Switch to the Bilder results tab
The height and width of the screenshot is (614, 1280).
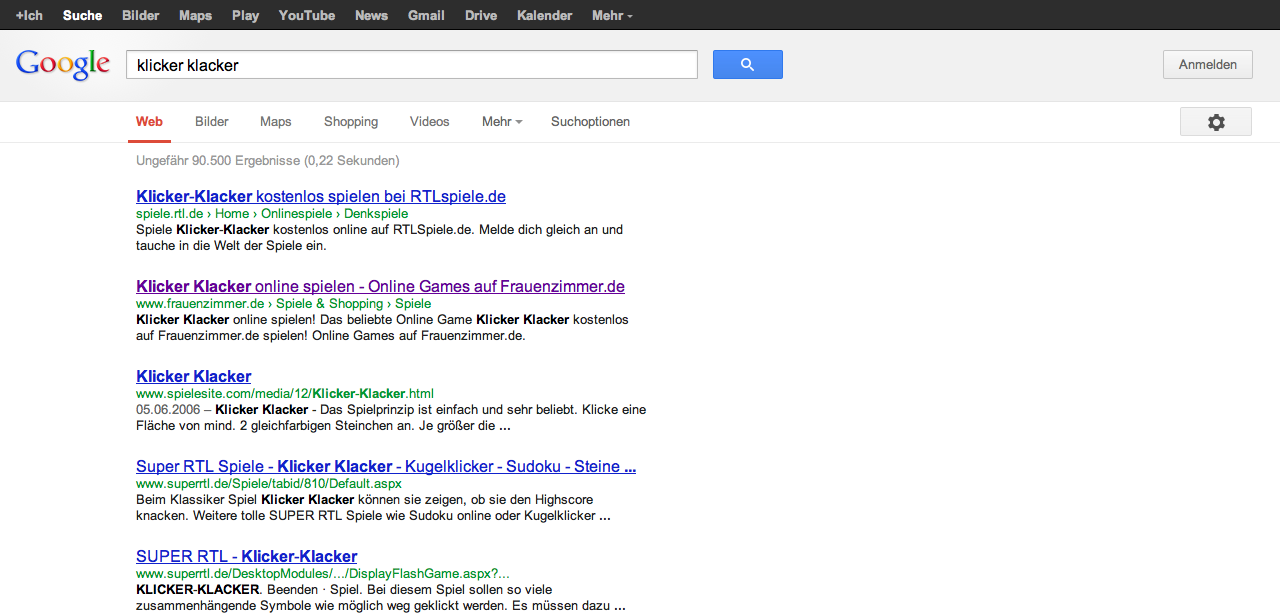point(212,122)
